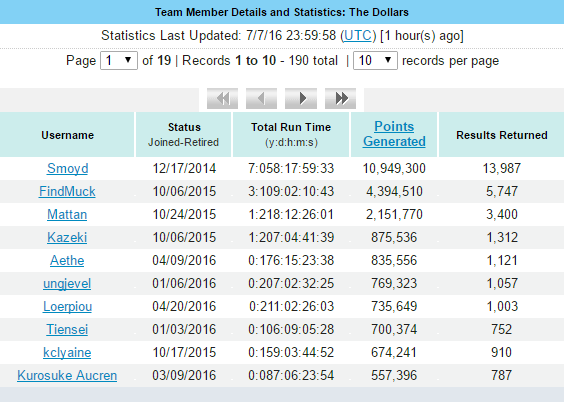
Task: Open the records per page dropdown
Action: point(375,60)
